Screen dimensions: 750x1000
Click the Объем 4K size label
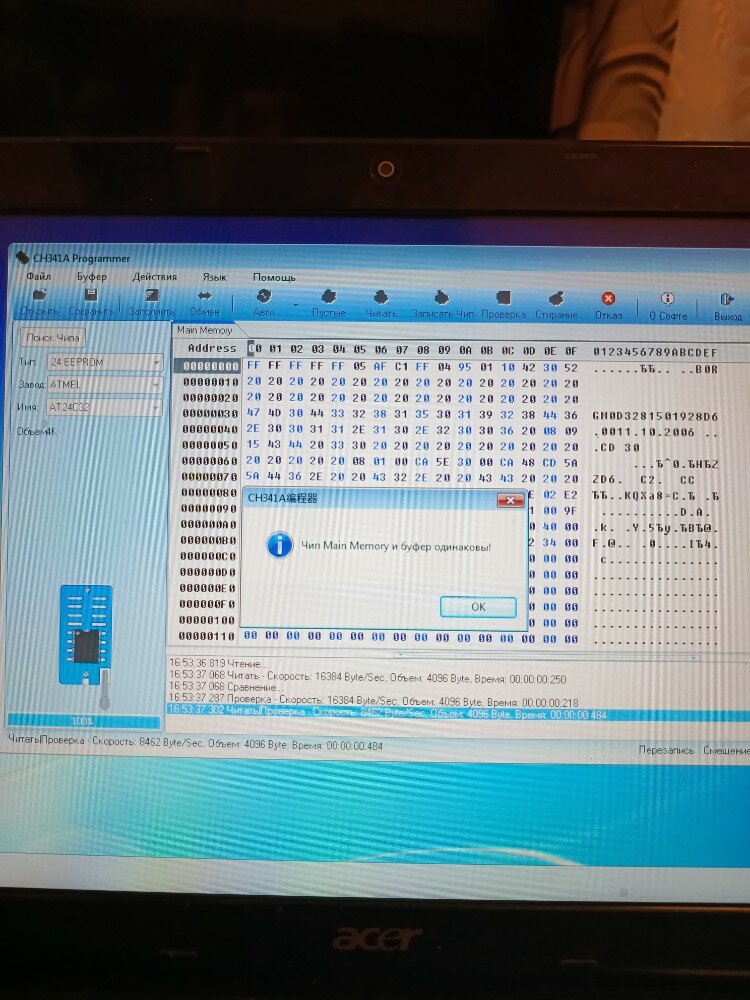36,432
